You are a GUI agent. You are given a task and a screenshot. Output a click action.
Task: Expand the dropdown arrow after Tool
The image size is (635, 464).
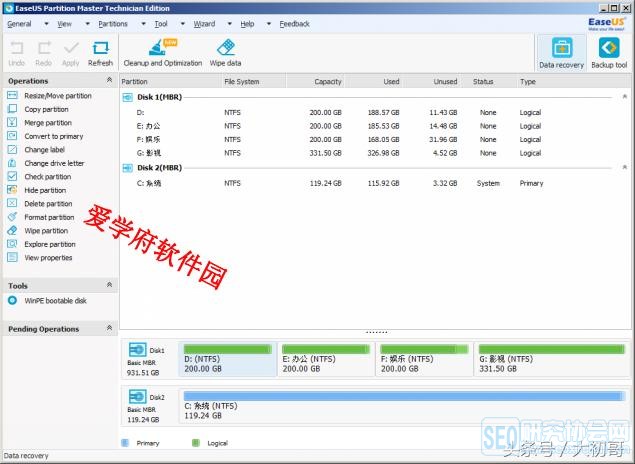point(183,24)
